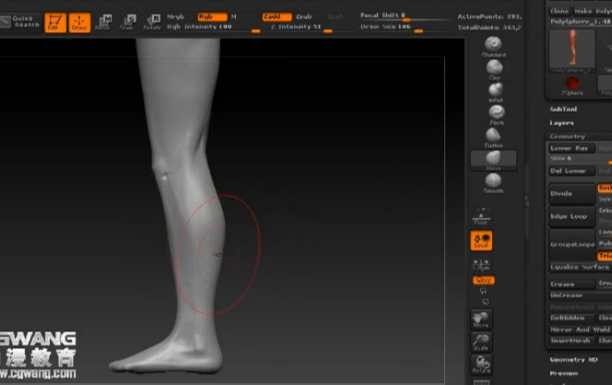This screenshot has height=385, width=612.
Task: Toggle the Local transformation button
Action: [x=481, y=241]
